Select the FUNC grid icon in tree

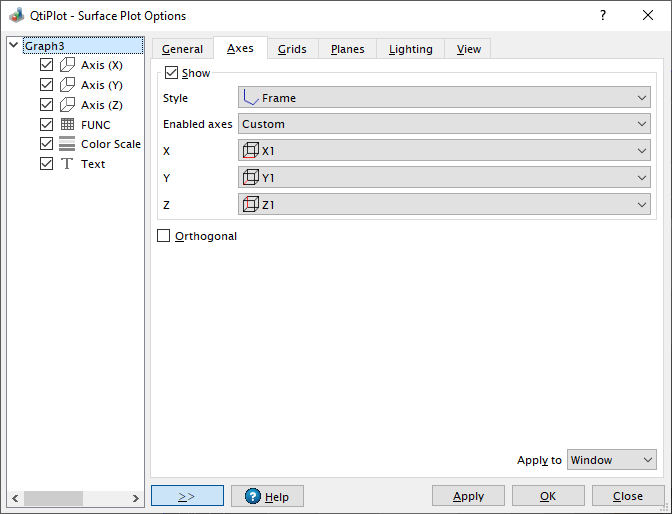pos(68,124)
